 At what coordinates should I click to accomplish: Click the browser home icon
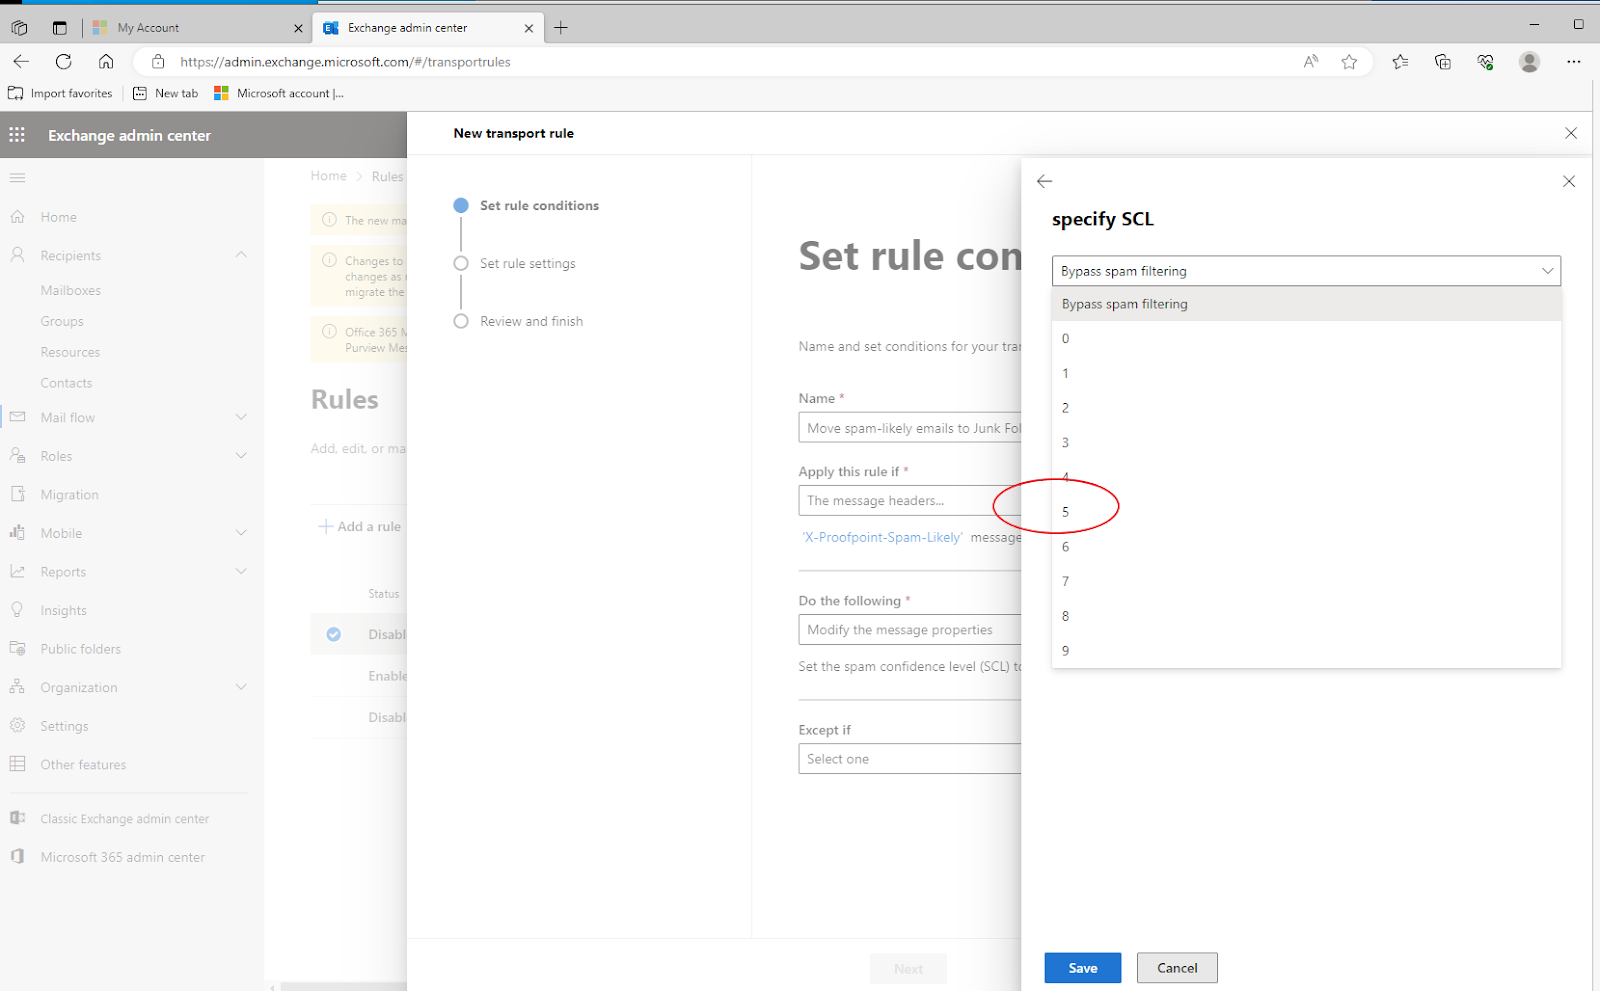point(106,61)
